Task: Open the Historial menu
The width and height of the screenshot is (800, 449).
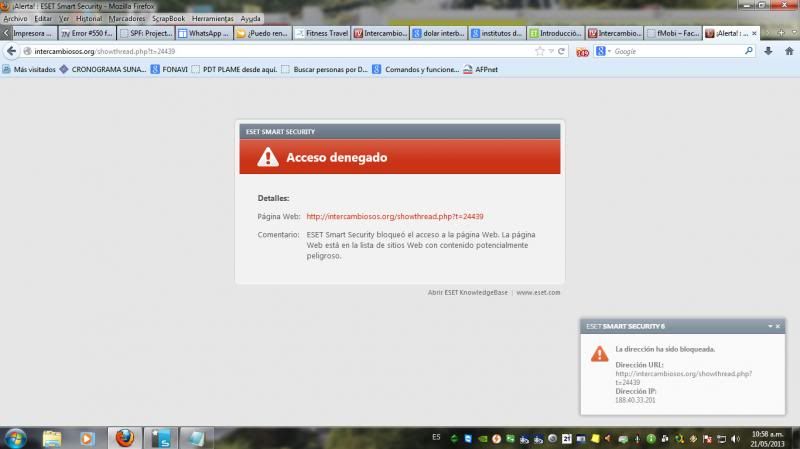Action: click(89, 18)
